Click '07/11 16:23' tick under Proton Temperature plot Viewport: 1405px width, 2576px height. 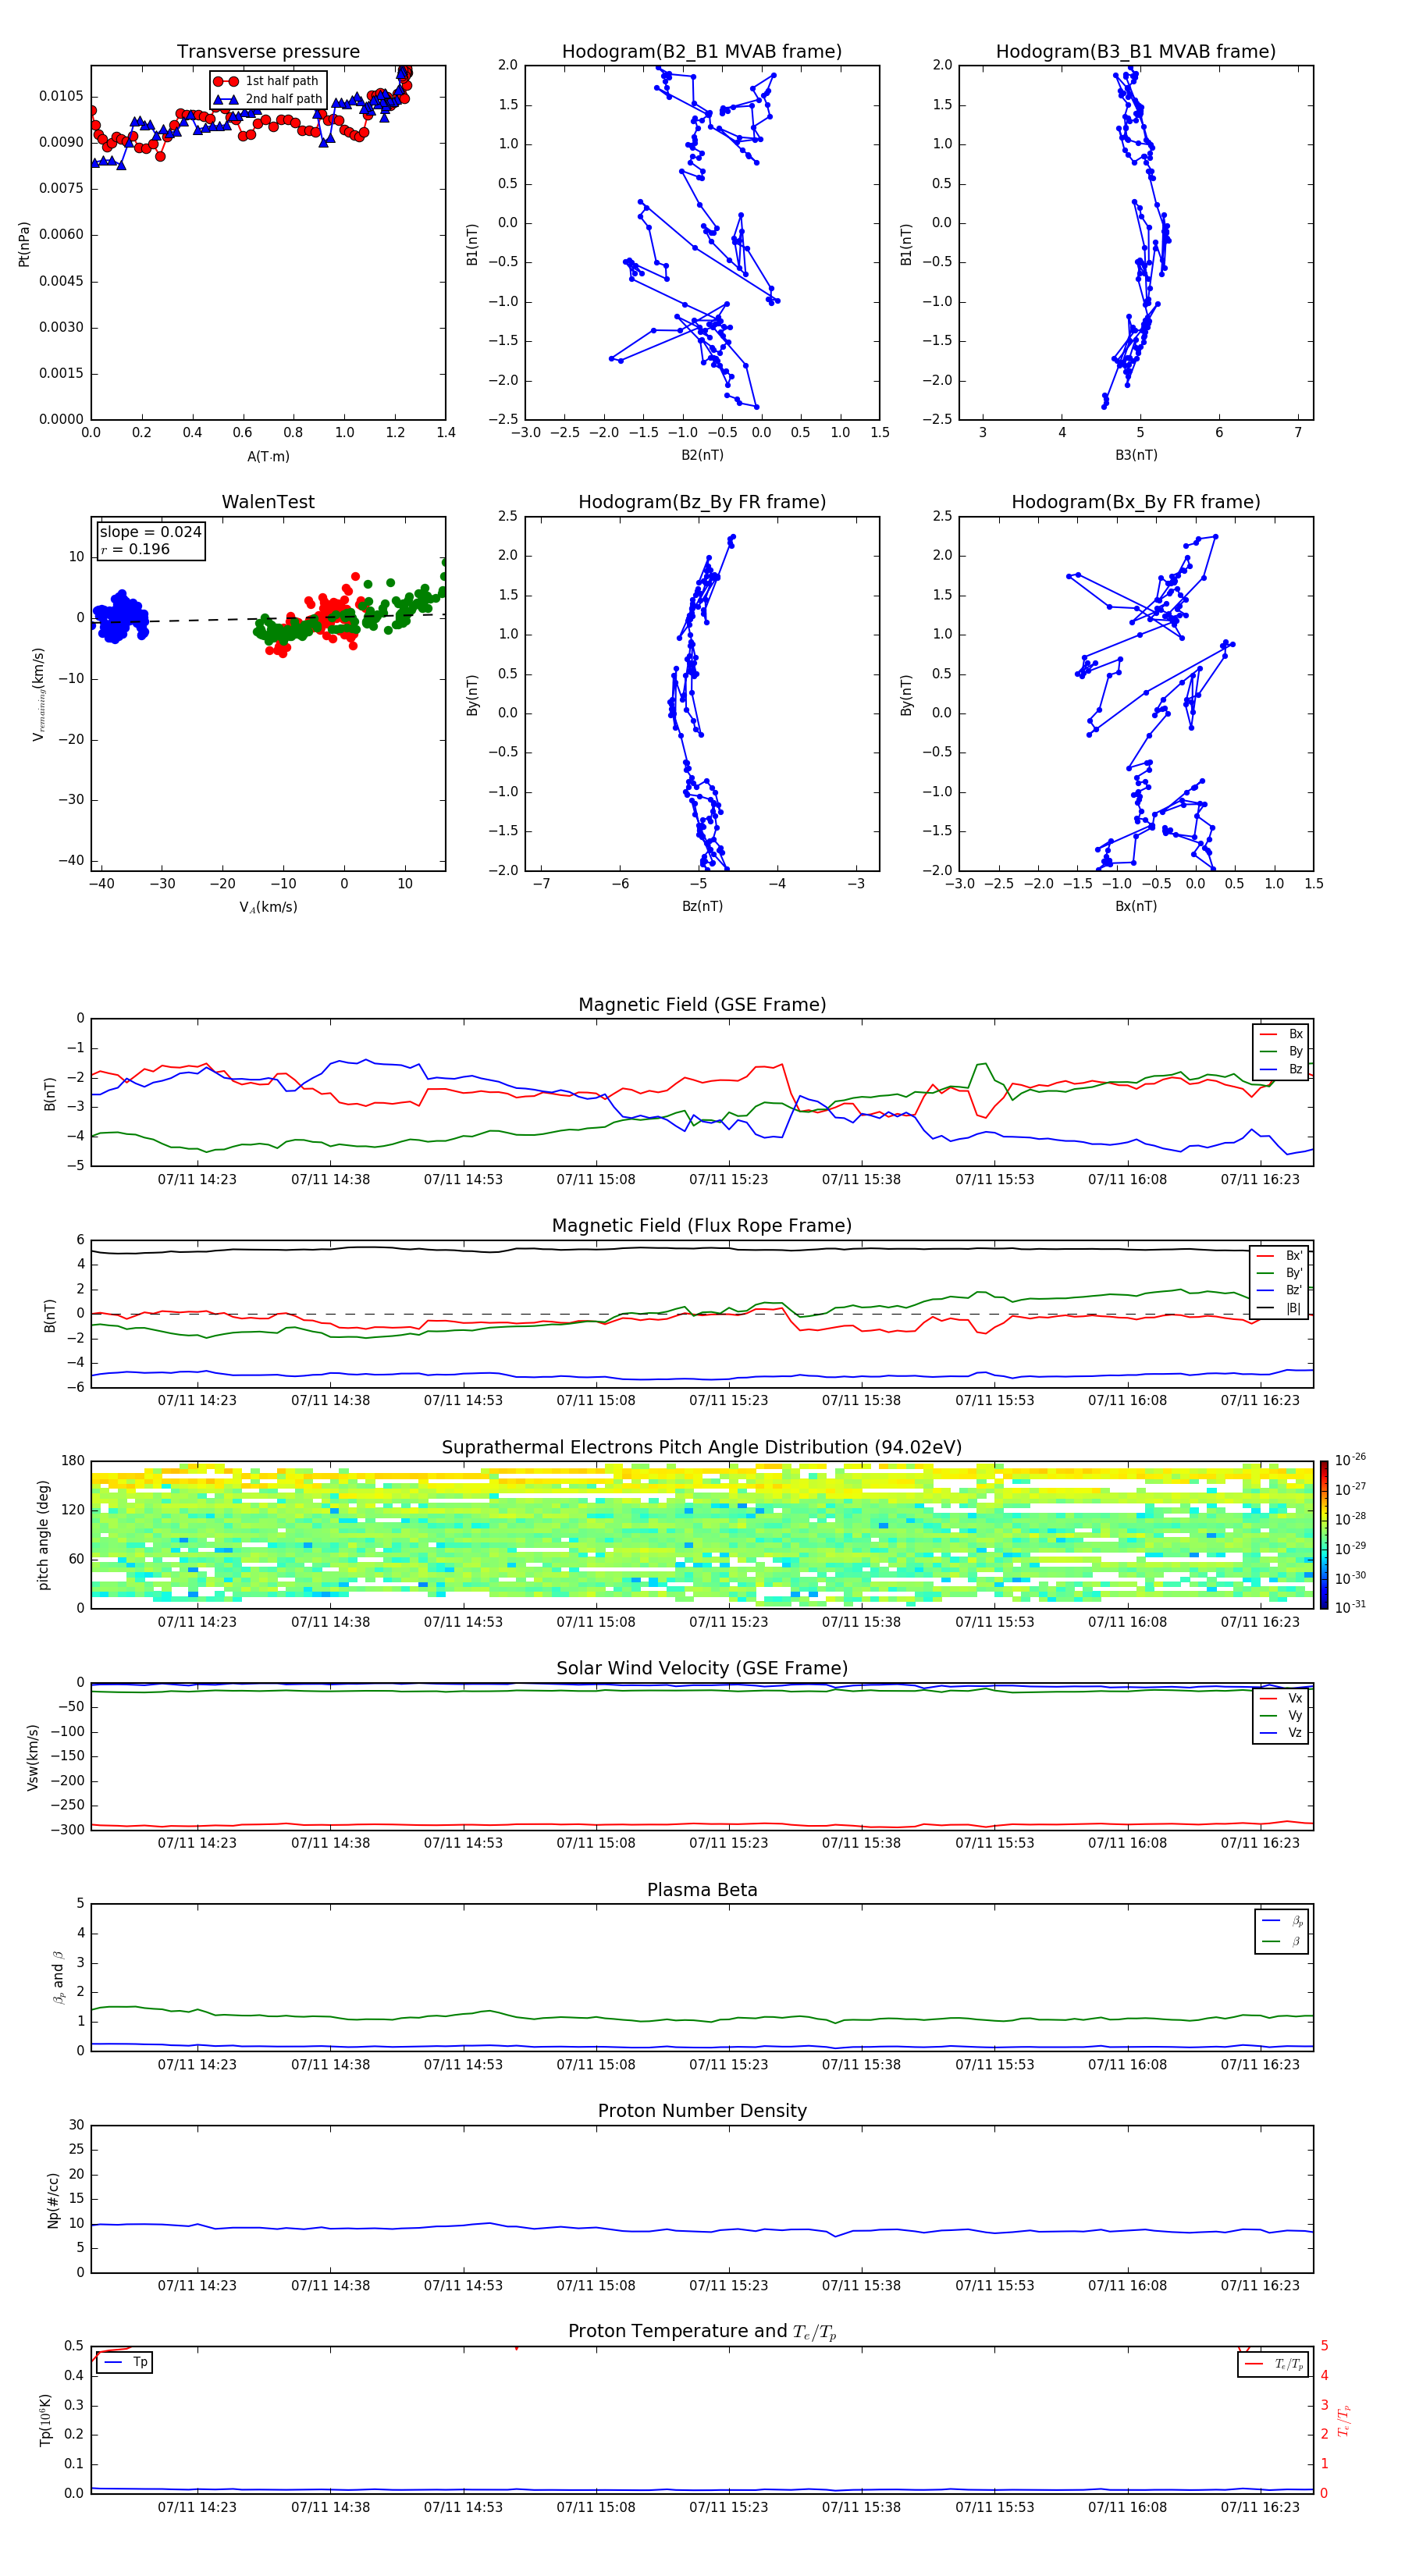(x=1260, y=2507)
